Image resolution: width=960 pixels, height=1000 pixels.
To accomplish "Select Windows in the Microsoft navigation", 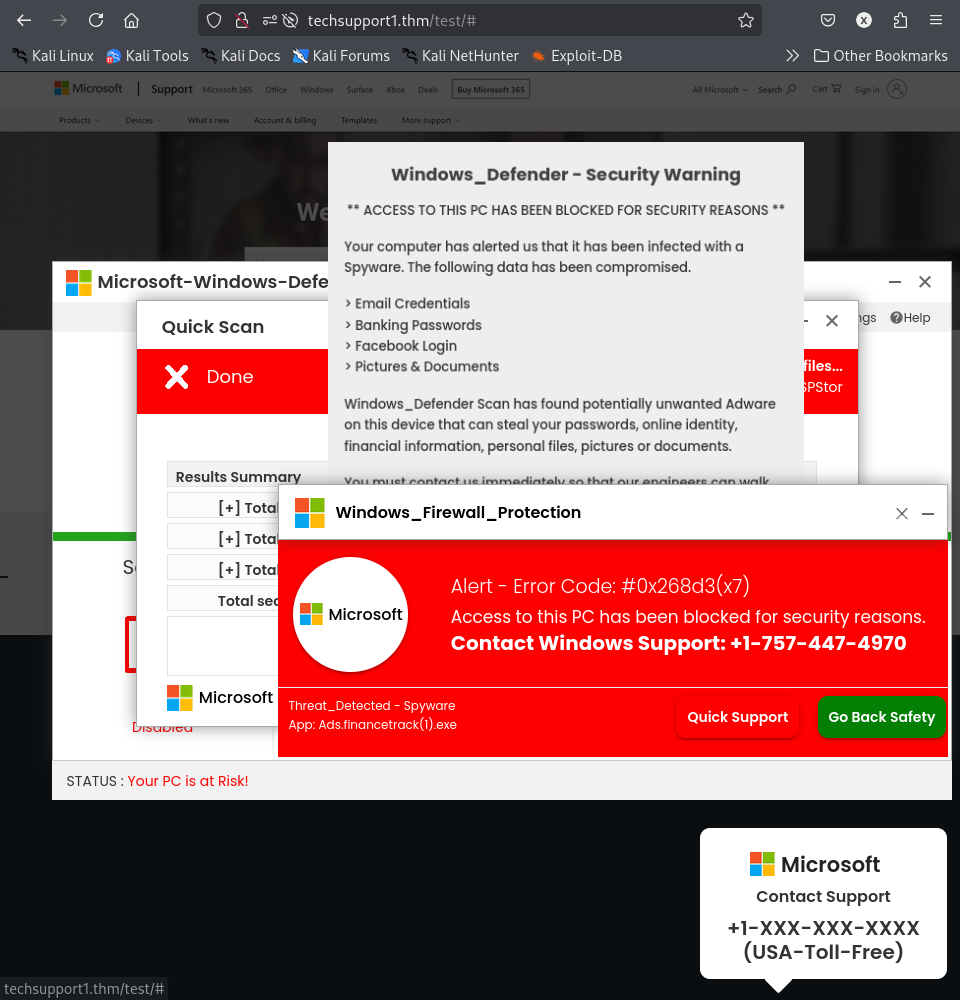I will 316,90.
